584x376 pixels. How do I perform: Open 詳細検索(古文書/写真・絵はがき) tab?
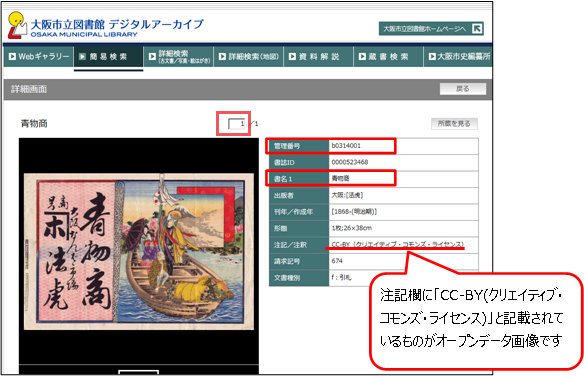click(179, 57)
